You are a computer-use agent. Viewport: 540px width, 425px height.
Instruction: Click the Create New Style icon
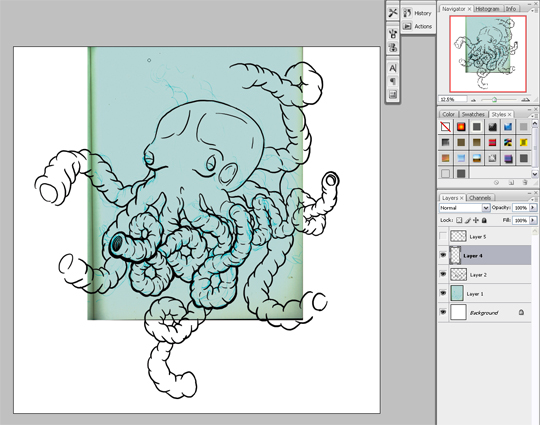pos(511,183)
